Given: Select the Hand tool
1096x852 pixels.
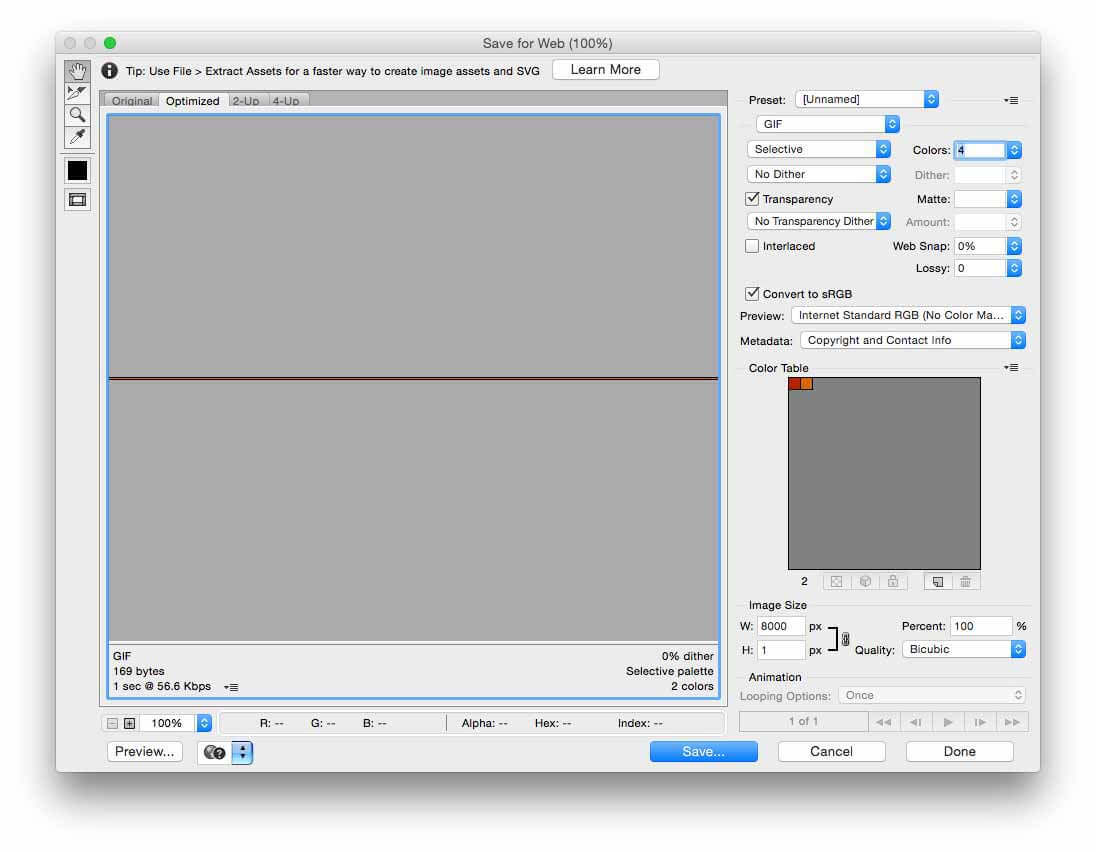Looking at the screenshot, I should 77,71.
